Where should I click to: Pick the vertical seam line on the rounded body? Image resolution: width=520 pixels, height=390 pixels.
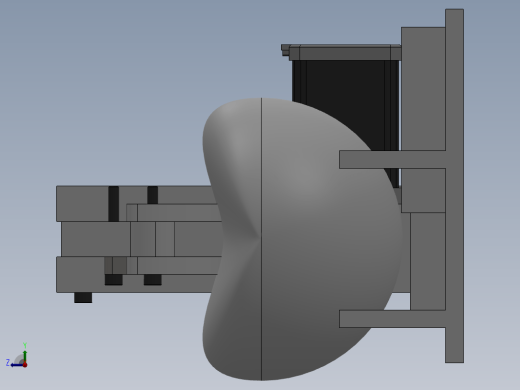[x=261, y=239]
